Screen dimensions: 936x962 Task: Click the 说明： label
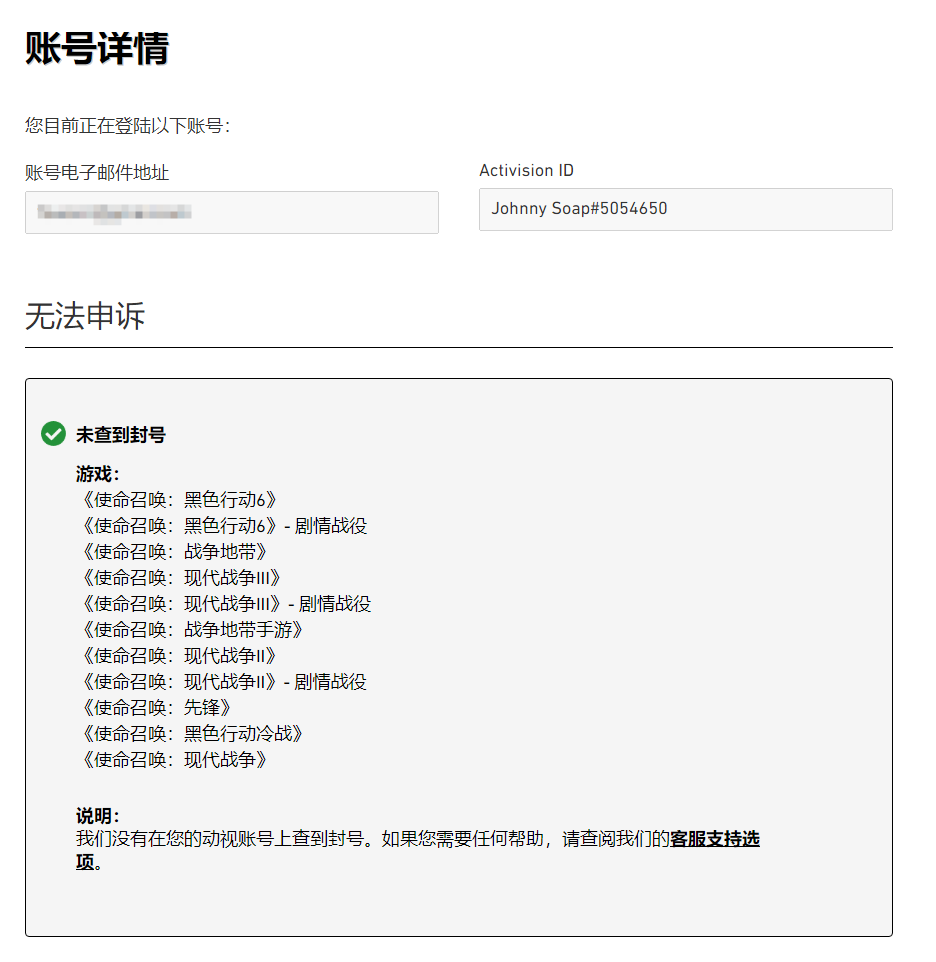(98, 816)
